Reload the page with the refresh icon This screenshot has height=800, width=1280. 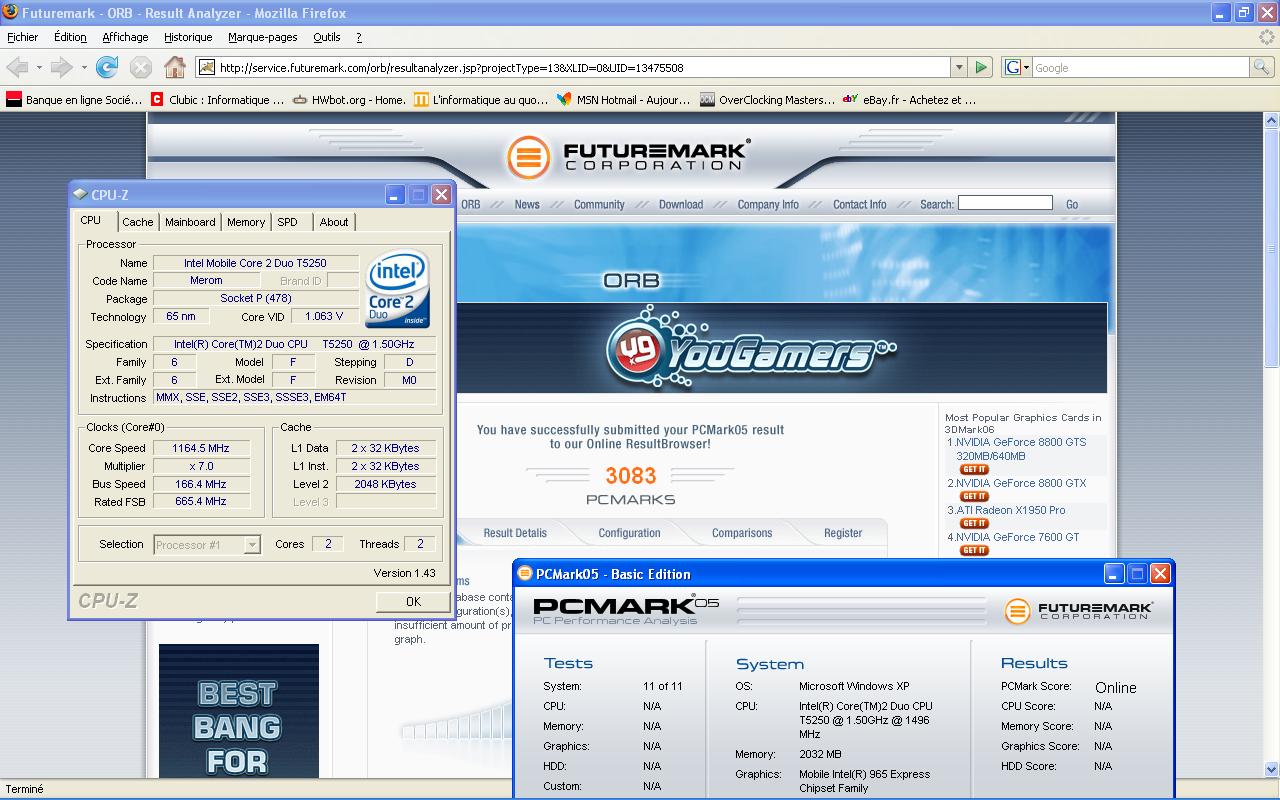click(107, 67)
